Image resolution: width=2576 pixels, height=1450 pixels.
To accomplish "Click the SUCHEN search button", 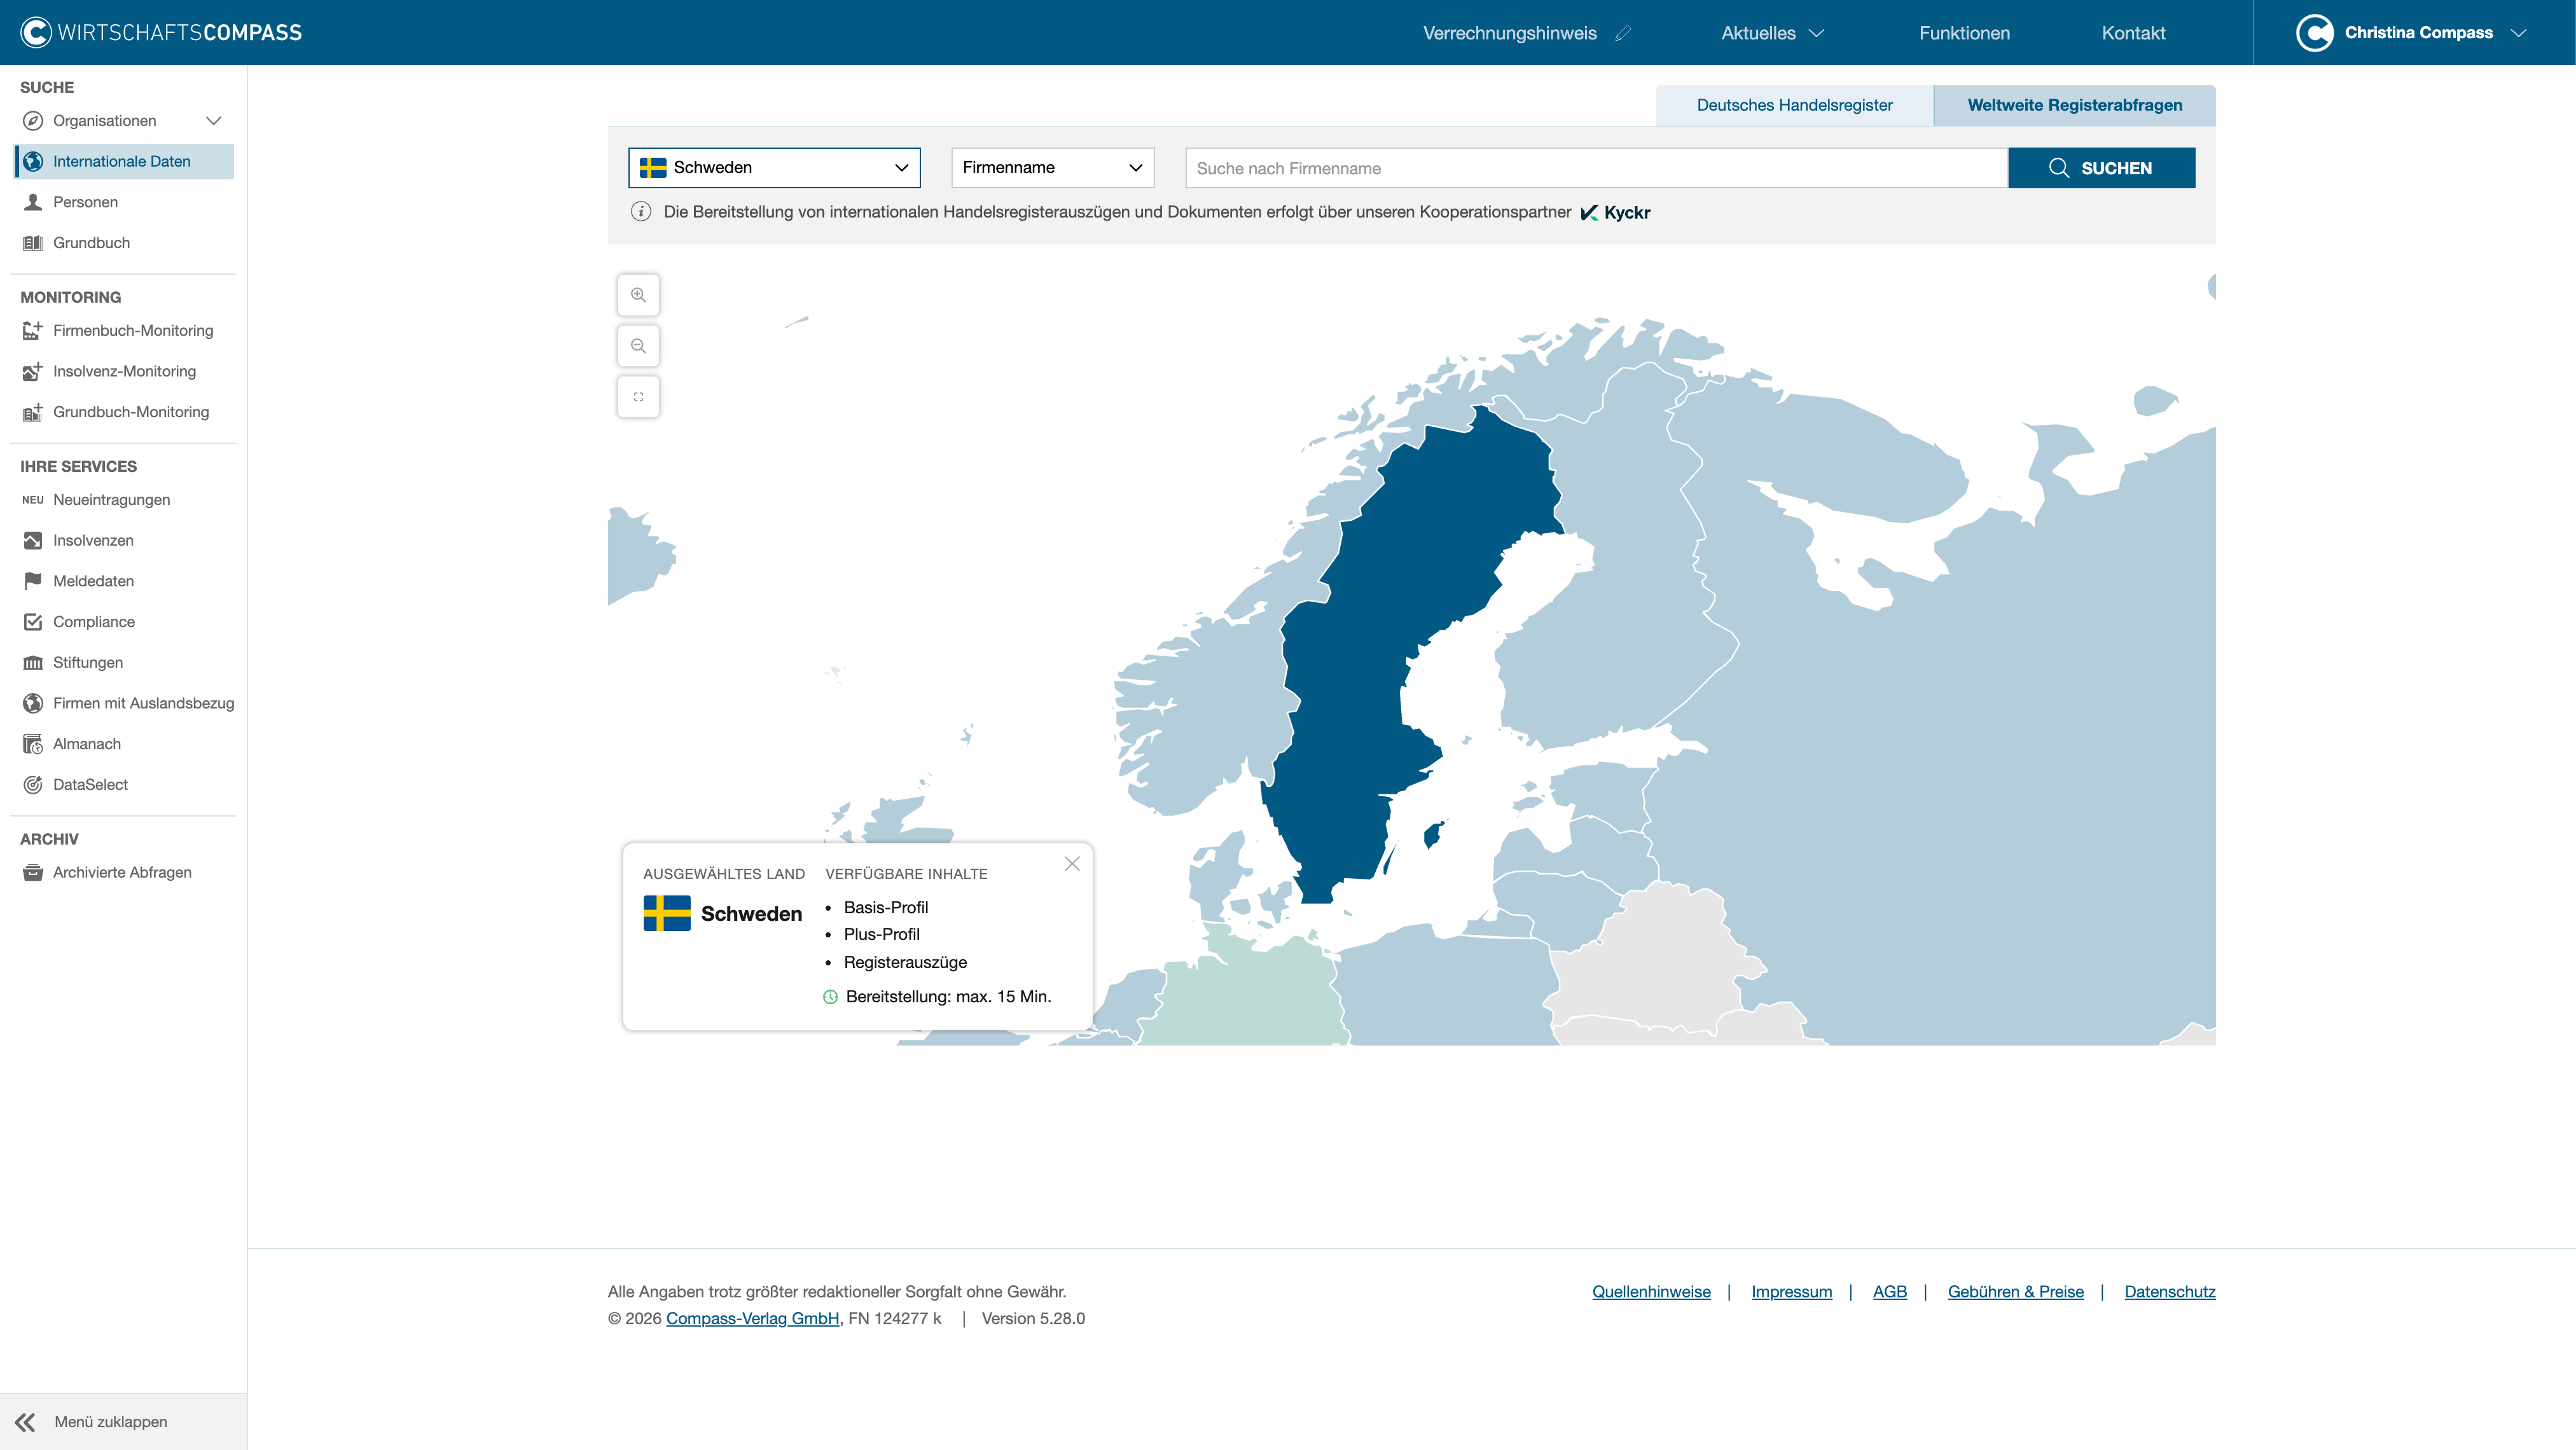I will pos(2101,168).
